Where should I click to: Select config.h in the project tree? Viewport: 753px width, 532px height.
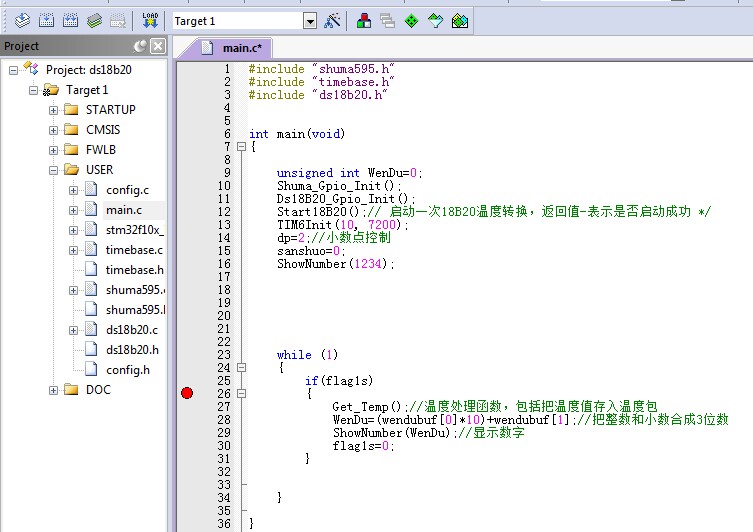(x=128, y=370)
